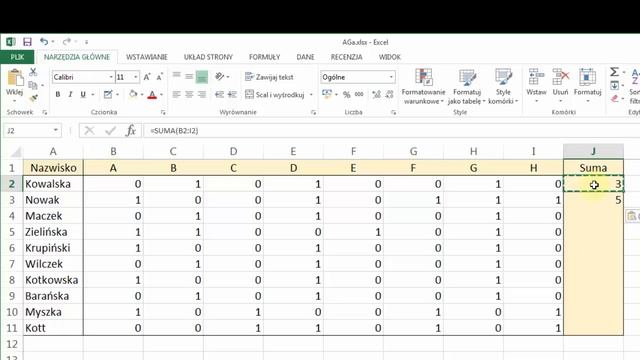The image size is (640, 360).
Task: Switch to DANE tab
Action: tap(305, 57)
